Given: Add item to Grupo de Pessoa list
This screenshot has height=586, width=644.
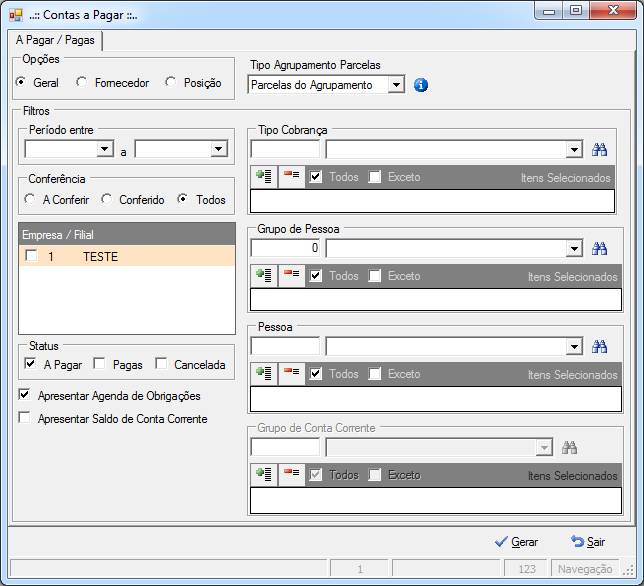Looking at the screenshot, I should coord(264,275).
